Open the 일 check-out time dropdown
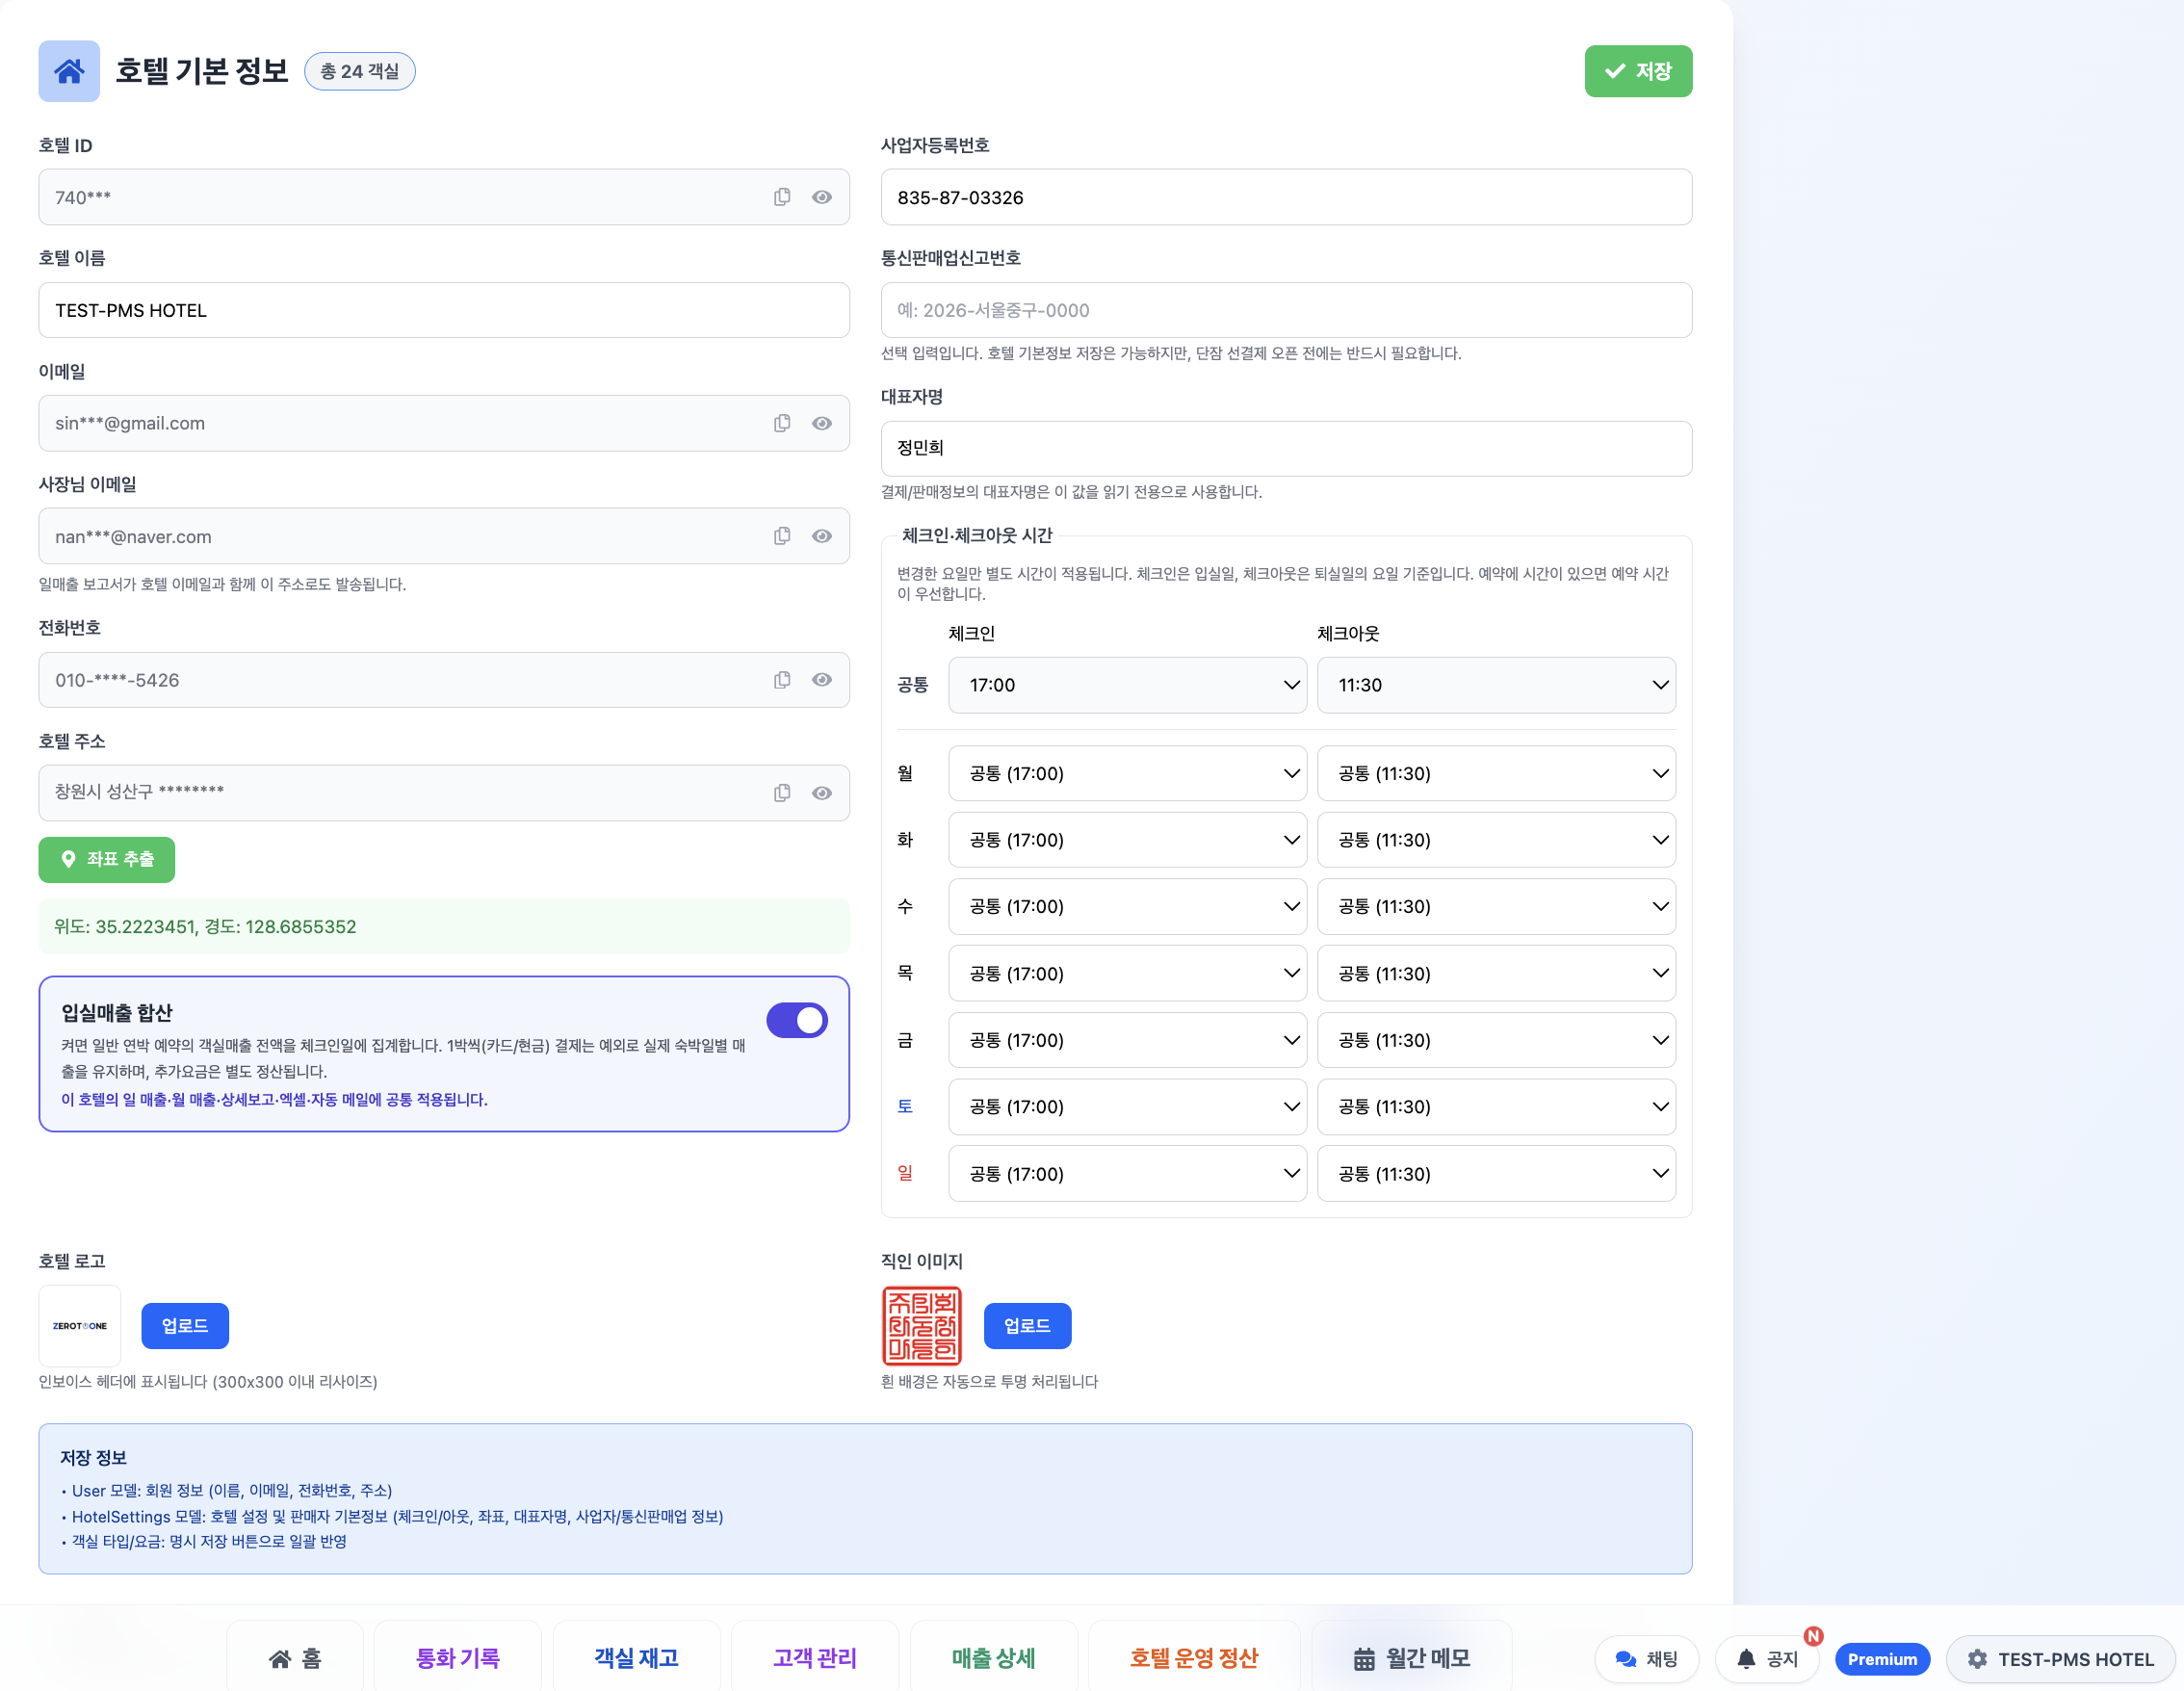Image resolution: width=2184 pixels, height=1691 pixels. [1496, 1174]
